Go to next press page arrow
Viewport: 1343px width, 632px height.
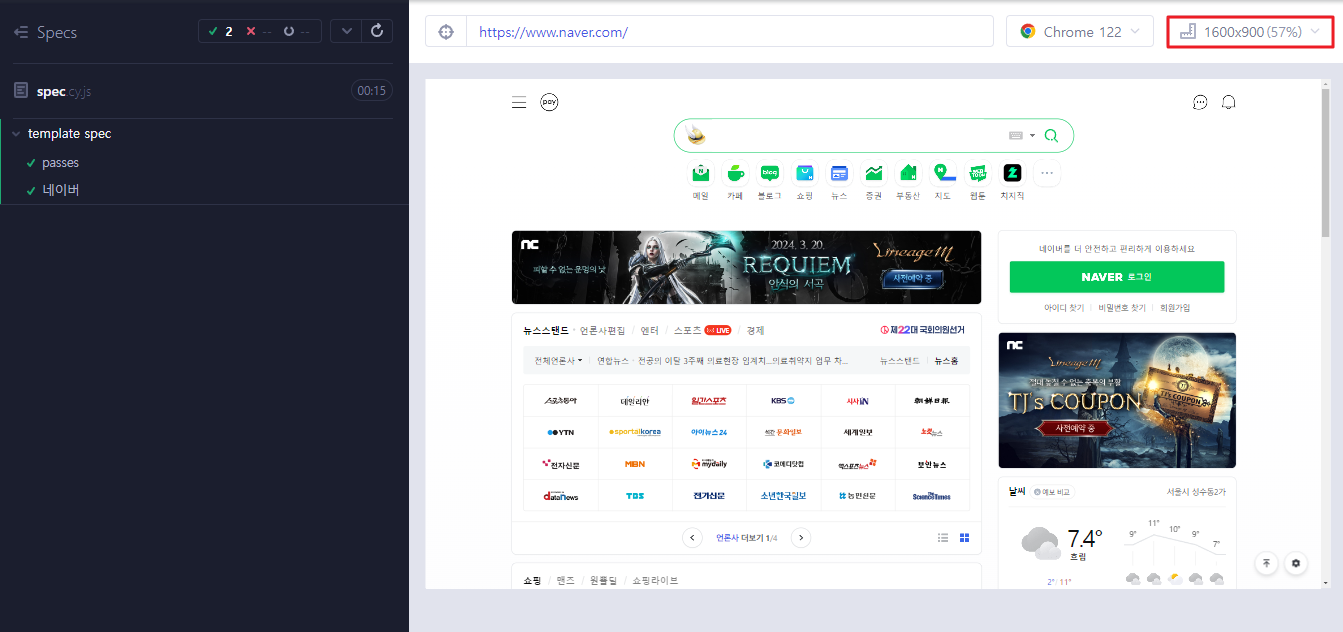(800, 538)
